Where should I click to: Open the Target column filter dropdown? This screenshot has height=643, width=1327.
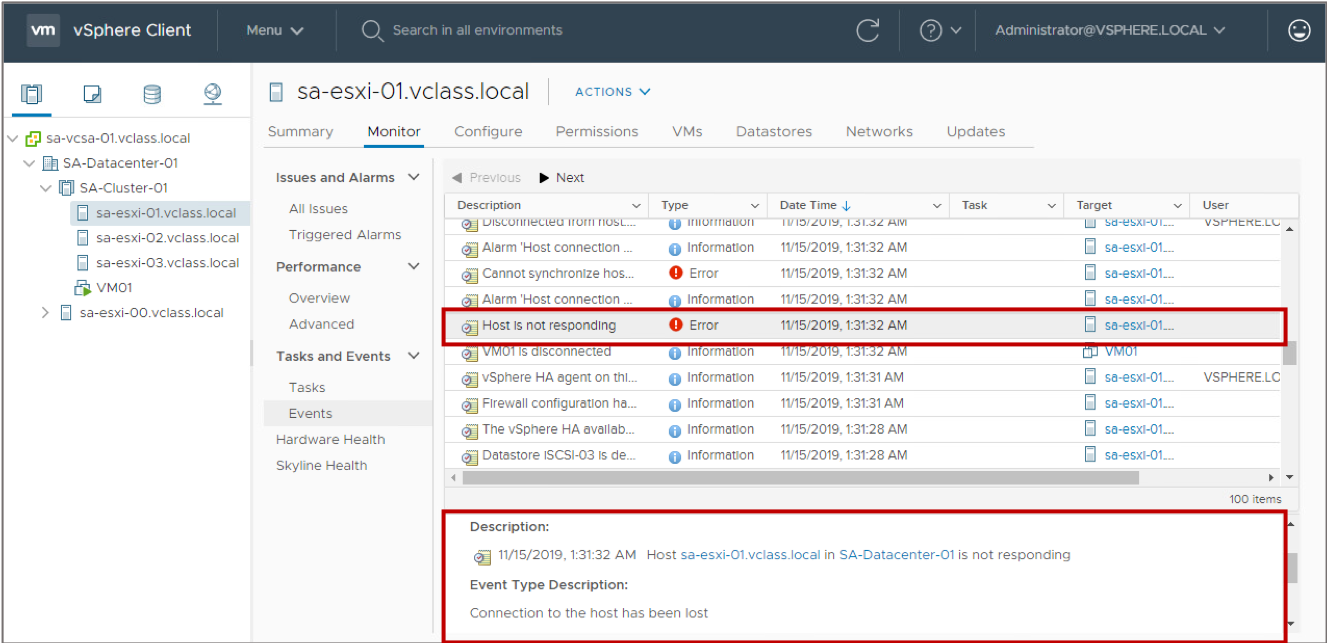[1179, 206]
